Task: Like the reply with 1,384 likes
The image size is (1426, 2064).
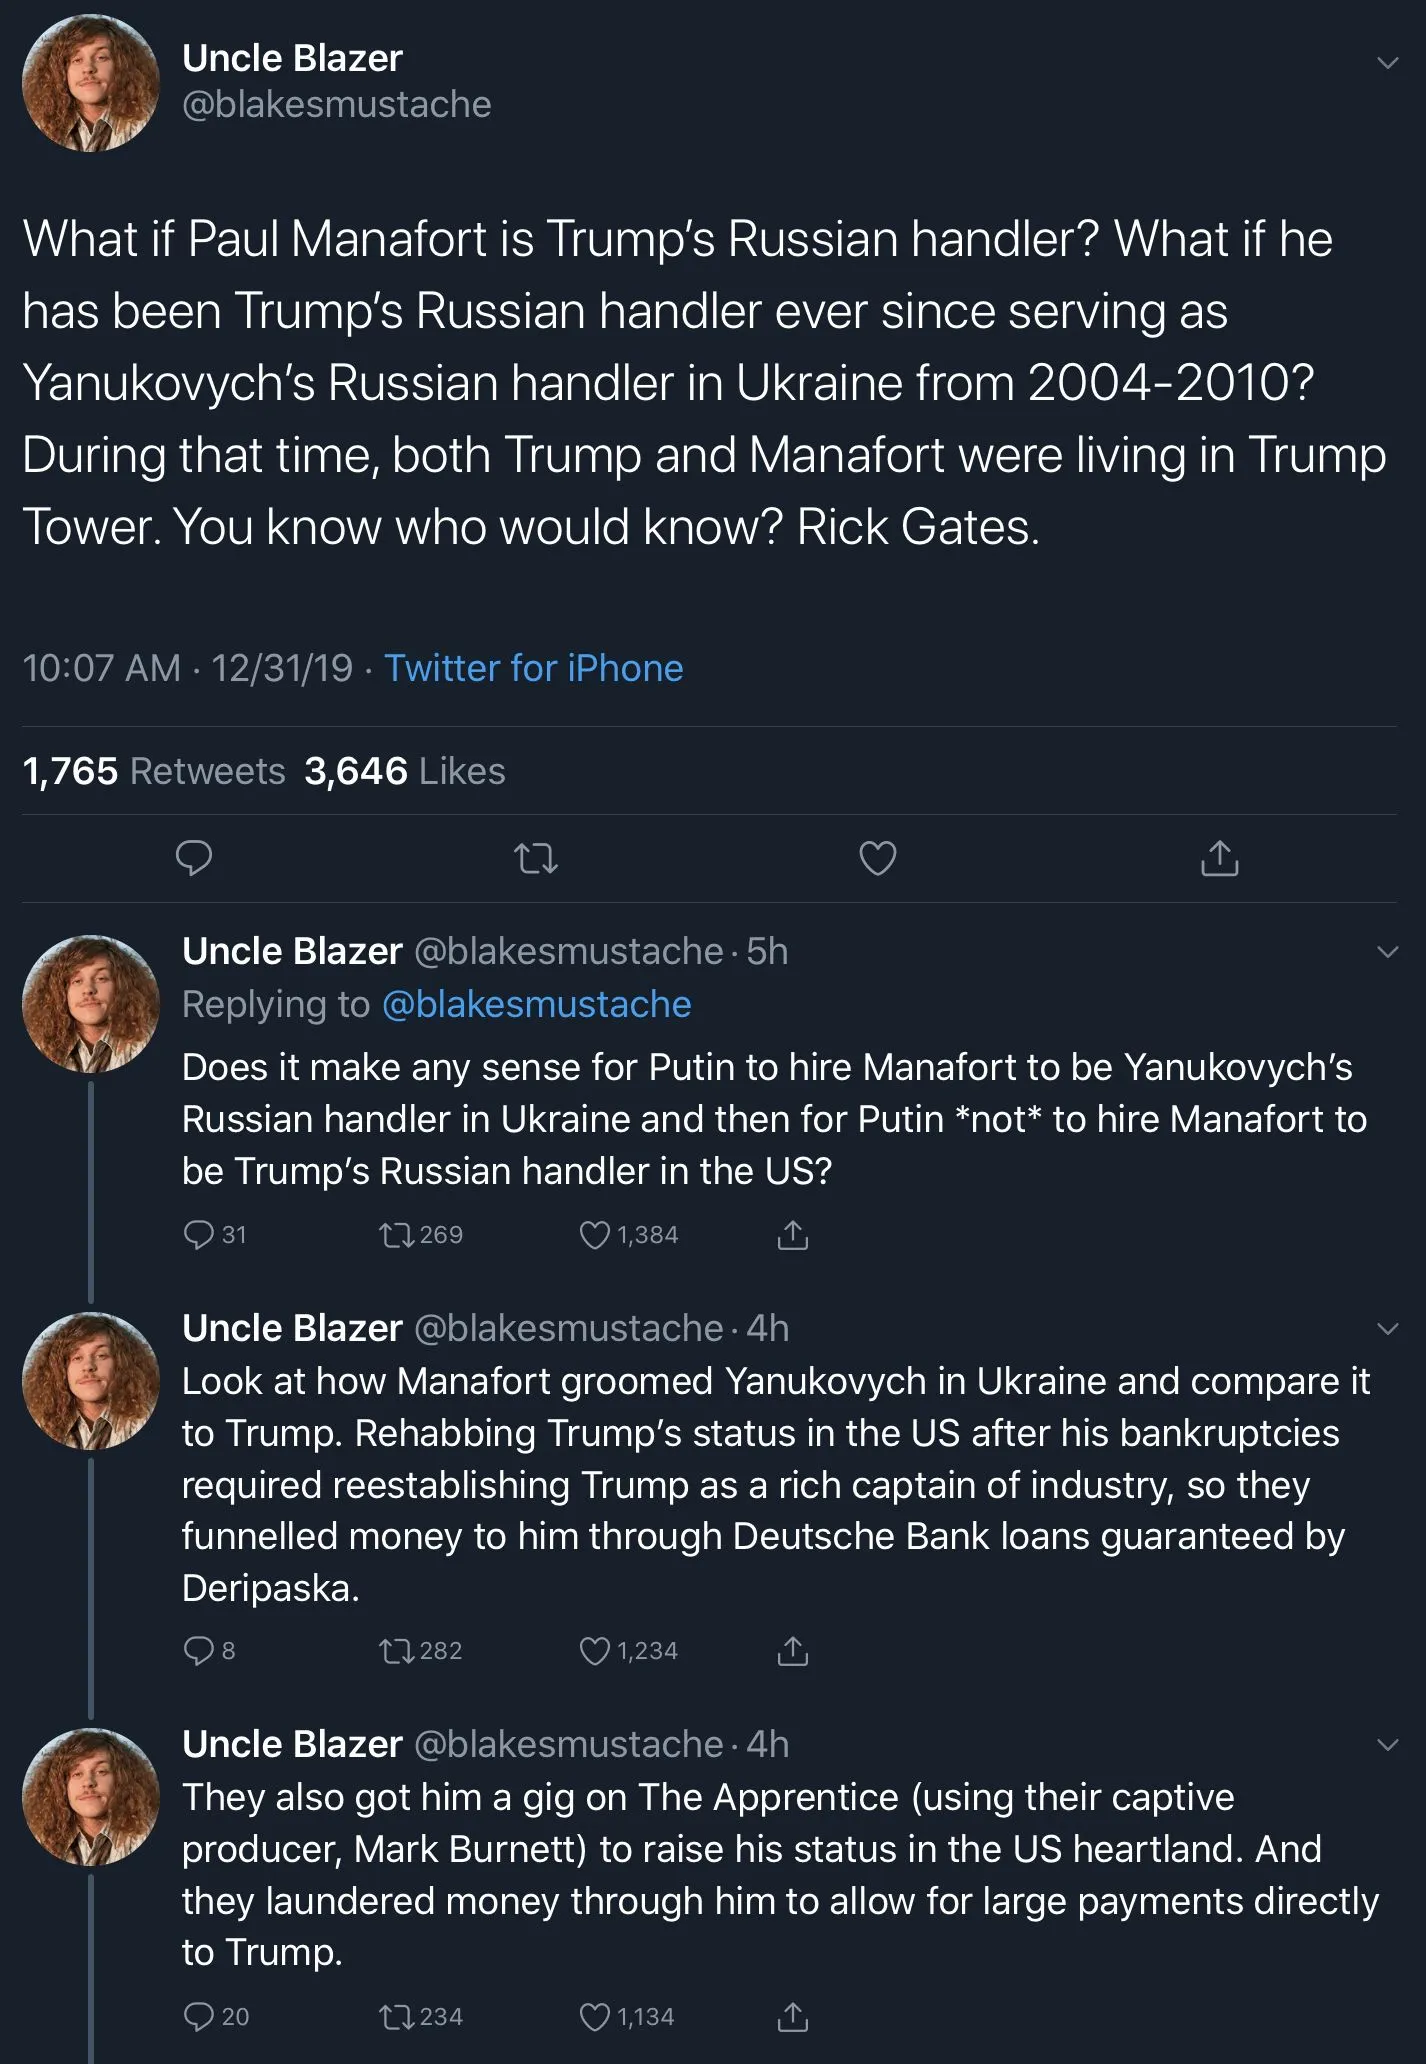Action: point(595,1235)
